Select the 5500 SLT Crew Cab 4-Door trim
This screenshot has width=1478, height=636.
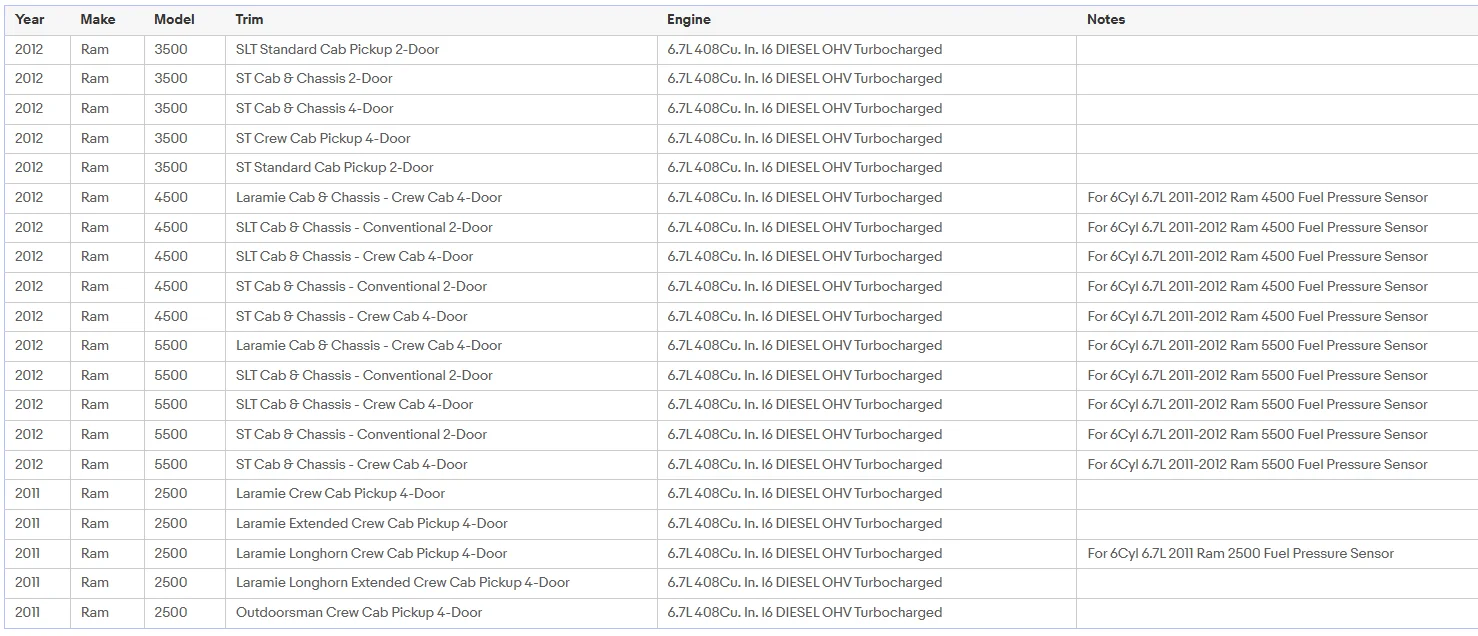pyautogui.click(x=354, y=404)
